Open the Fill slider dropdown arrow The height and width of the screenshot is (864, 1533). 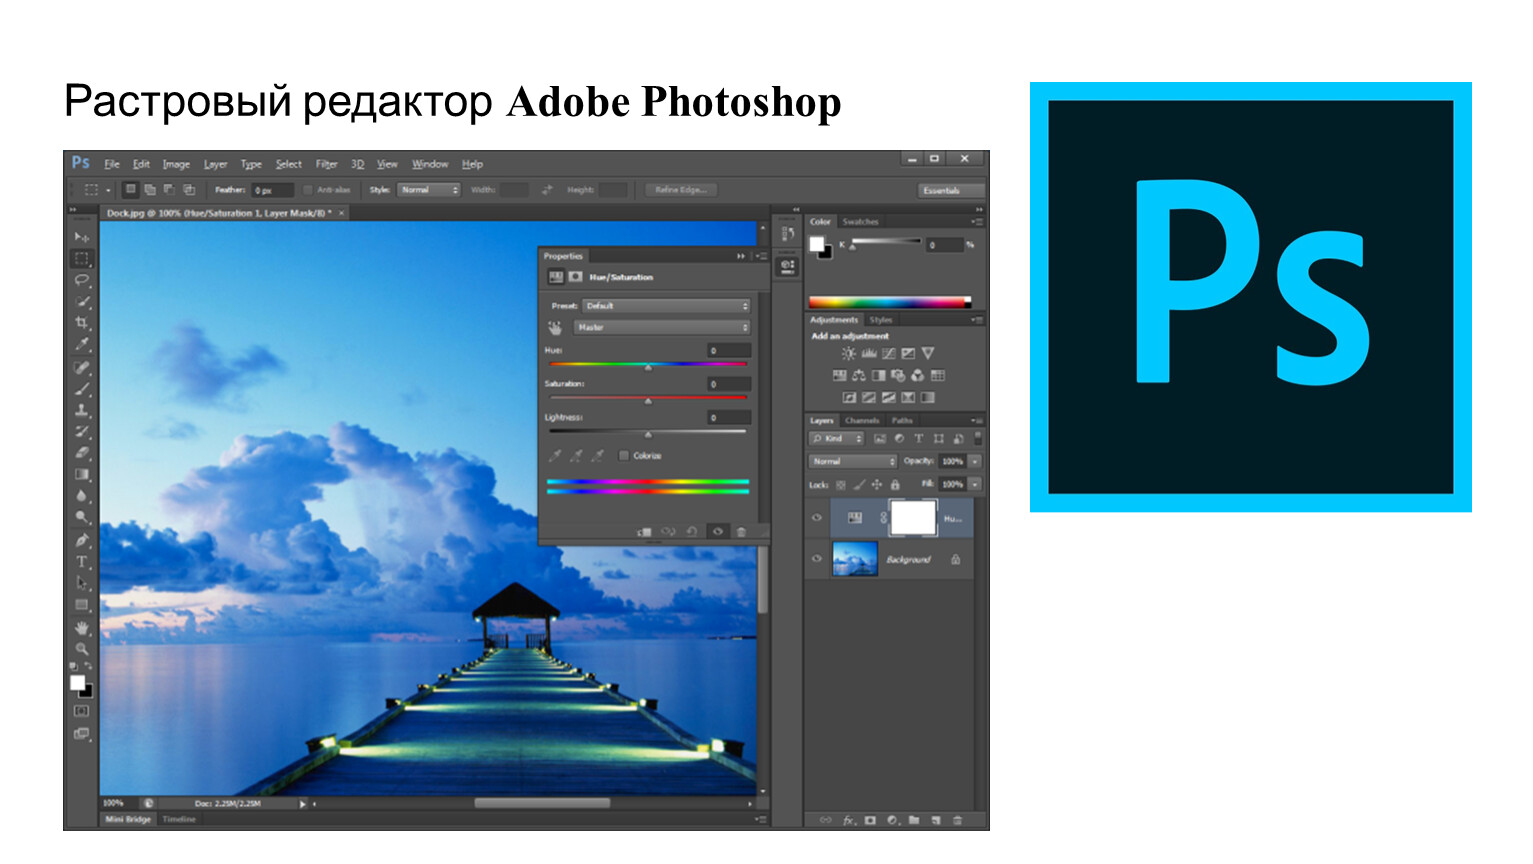975,484
